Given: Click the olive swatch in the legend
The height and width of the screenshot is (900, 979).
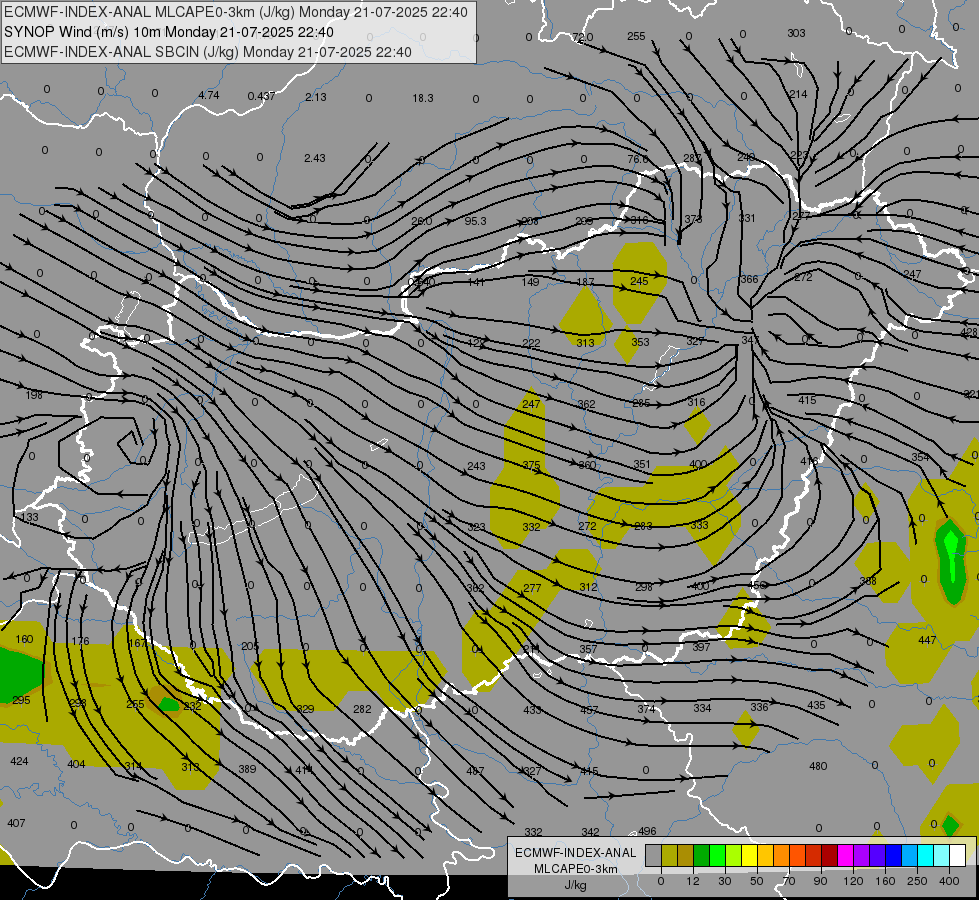Looking at the screenshot, I should point(669,855).
